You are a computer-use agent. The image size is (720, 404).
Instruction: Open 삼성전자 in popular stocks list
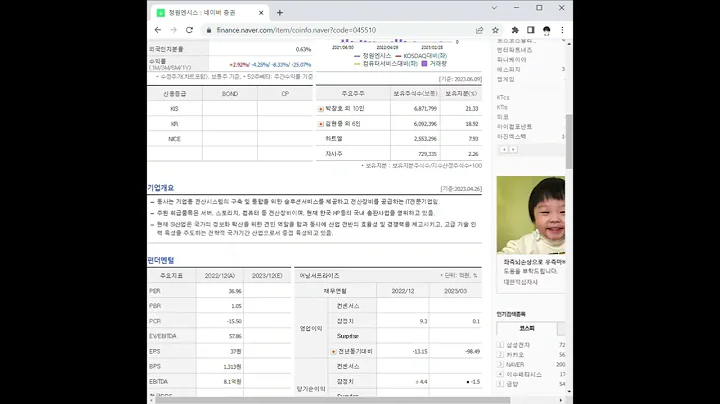tap(518, 345)
